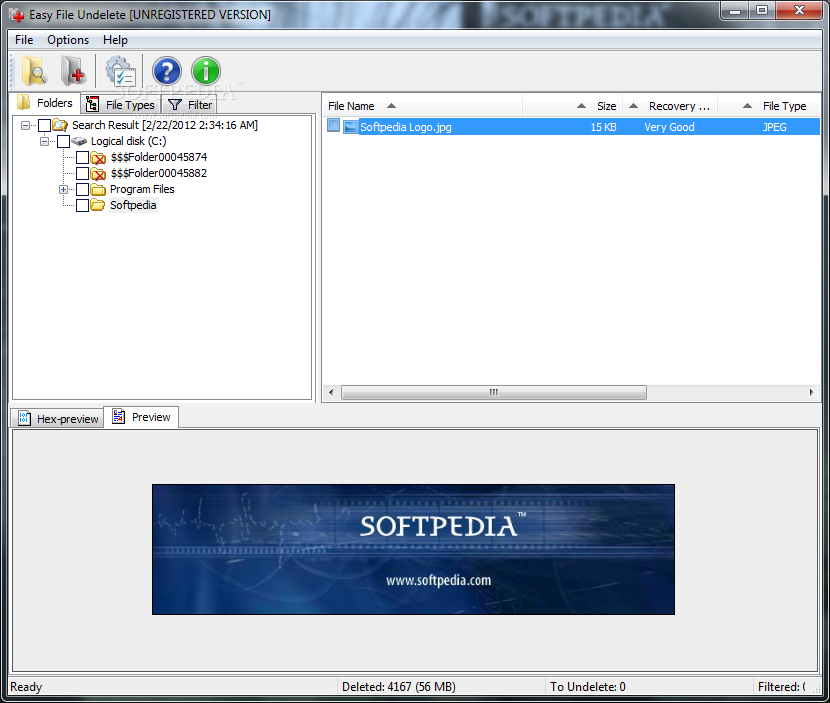Open help via the blue question mark icon

(167, 71)
